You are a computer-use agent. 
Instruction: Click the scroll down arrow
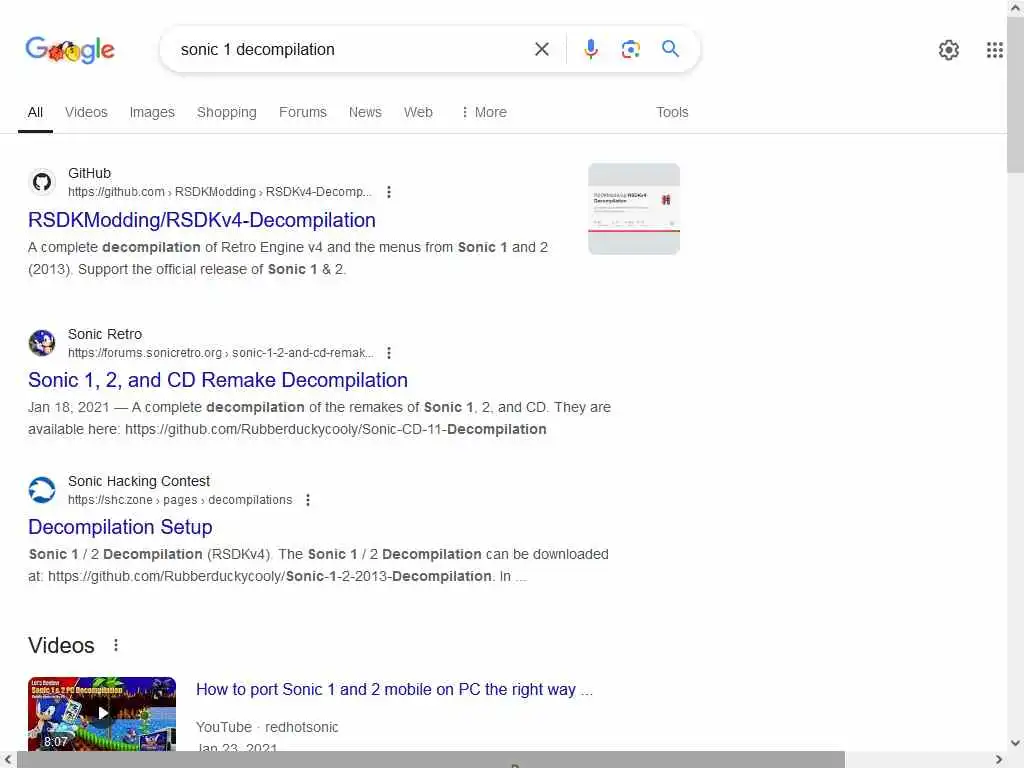click(1015, 743)
